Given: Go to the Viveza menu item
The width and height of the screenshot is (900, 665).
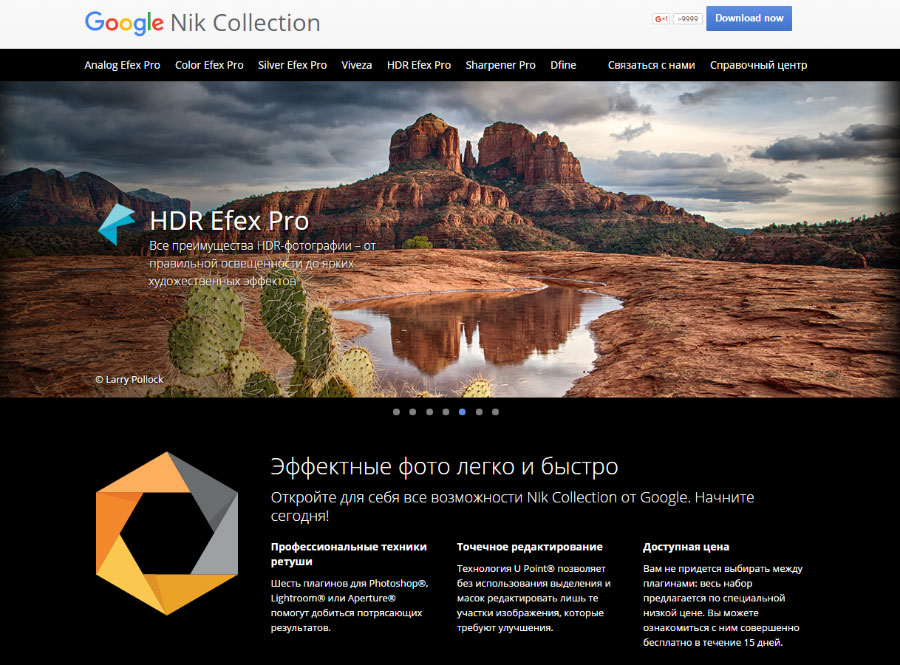Looking at the screenshot, I should (356, 65).
